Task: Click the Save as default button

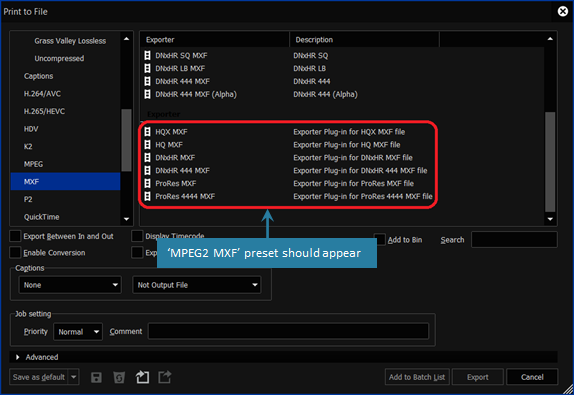Action: click(x=39, y=377)
